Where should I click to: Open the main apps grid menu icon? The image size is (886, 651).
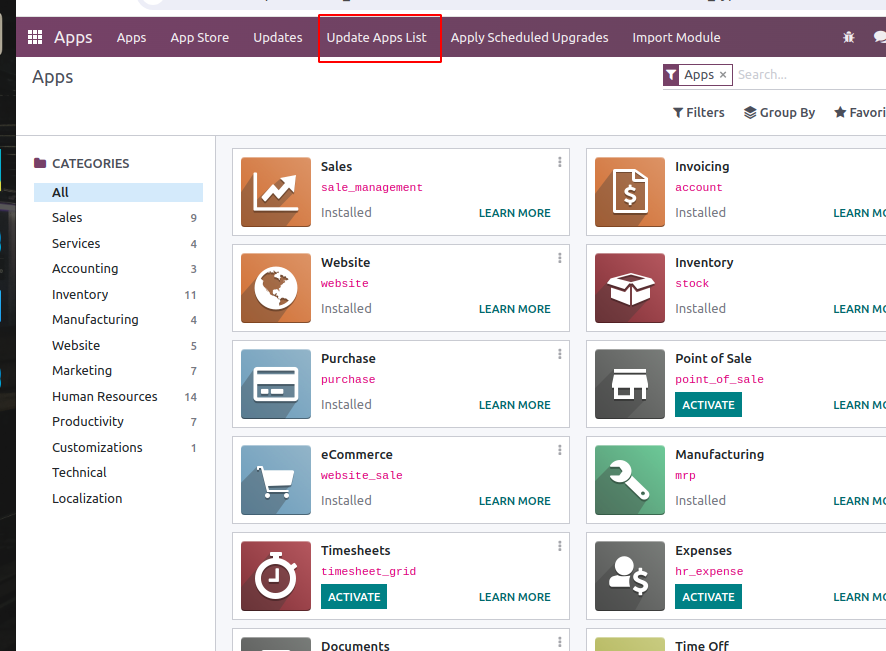click(35, 37)
